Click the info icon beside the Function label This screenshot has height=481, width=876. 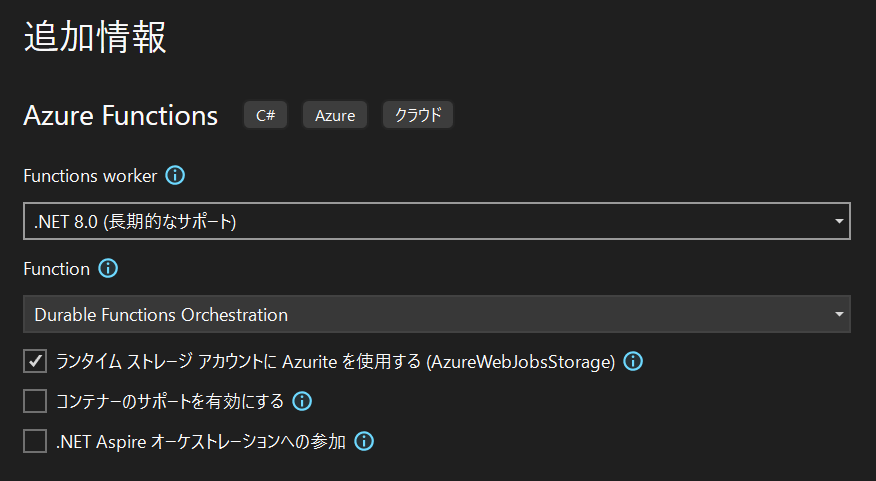click(x=108, y=269)
